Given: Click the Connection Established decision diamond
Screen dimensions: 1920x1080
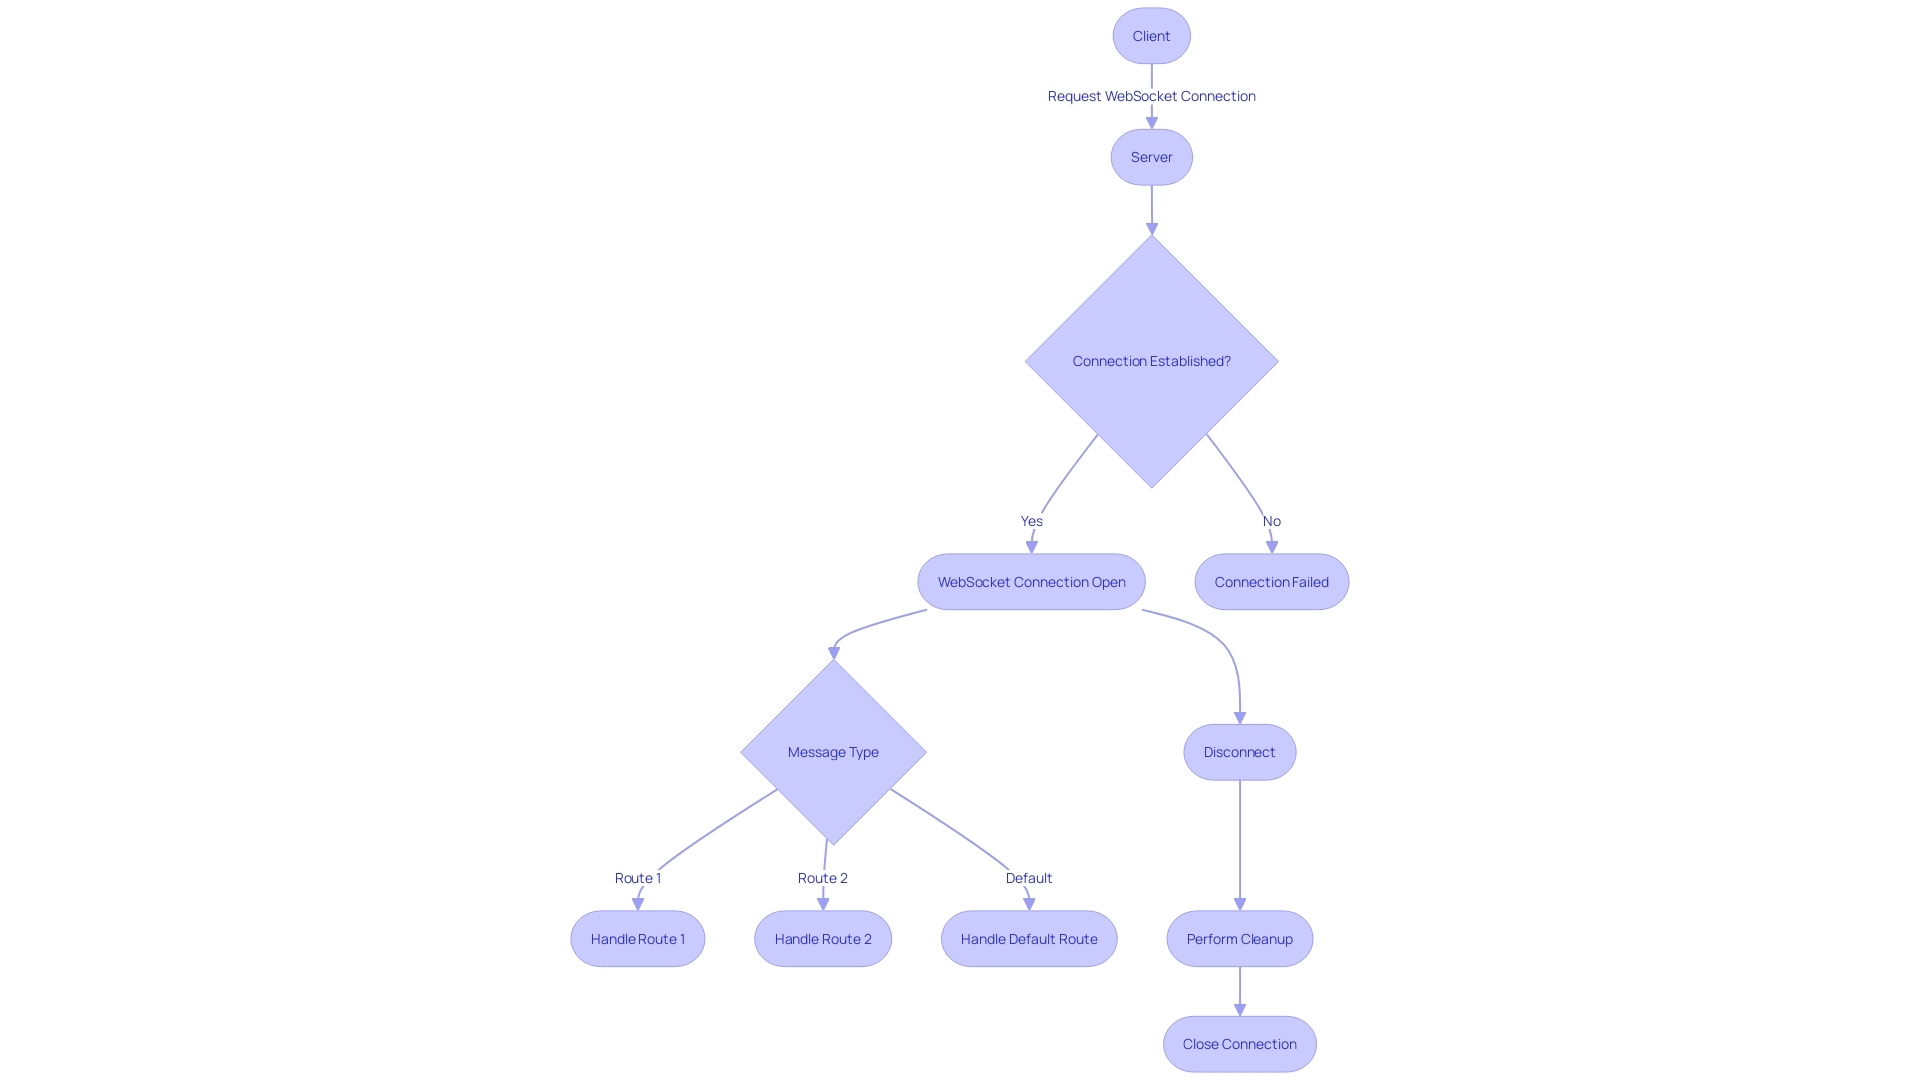Looking at the screenshot, I should [x=1151, y=360].
